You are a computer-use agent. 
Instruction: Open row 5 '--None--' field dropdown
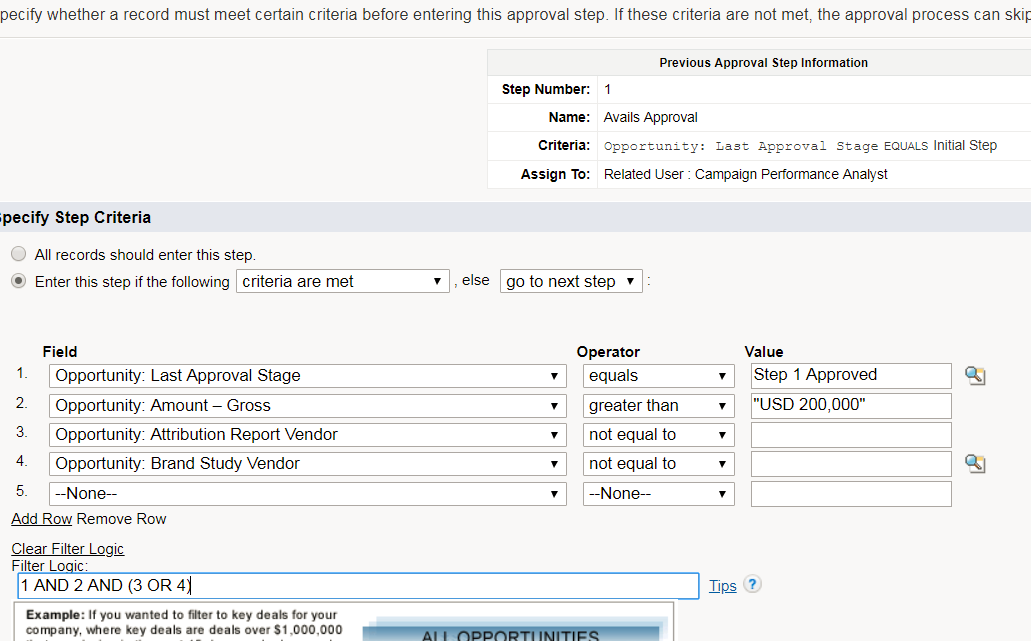308,494
